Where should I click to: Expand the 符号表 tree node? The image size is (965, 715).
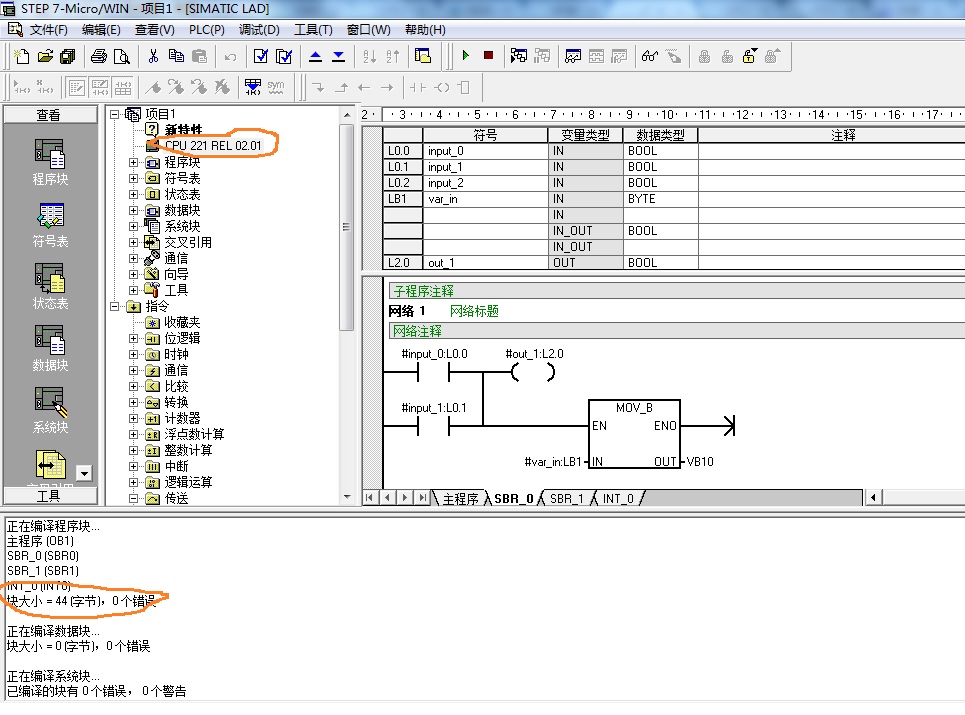133,178
